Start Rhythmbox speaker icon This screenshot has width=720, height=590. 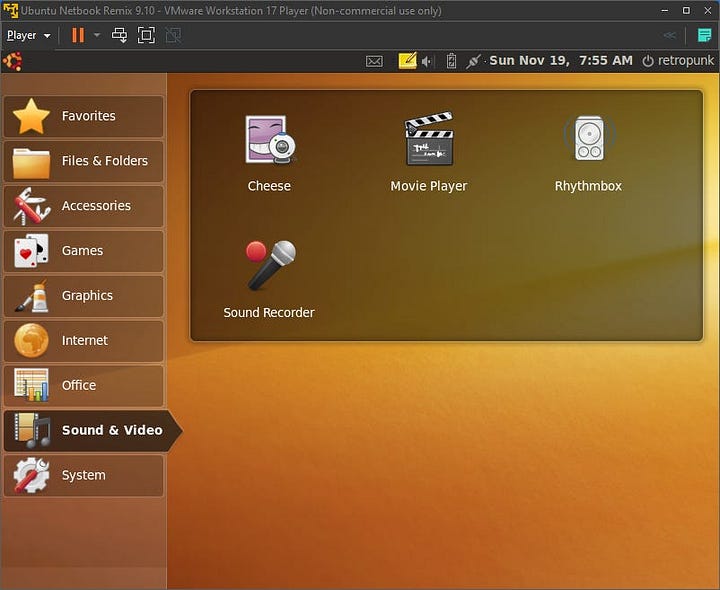pos(589,138)
